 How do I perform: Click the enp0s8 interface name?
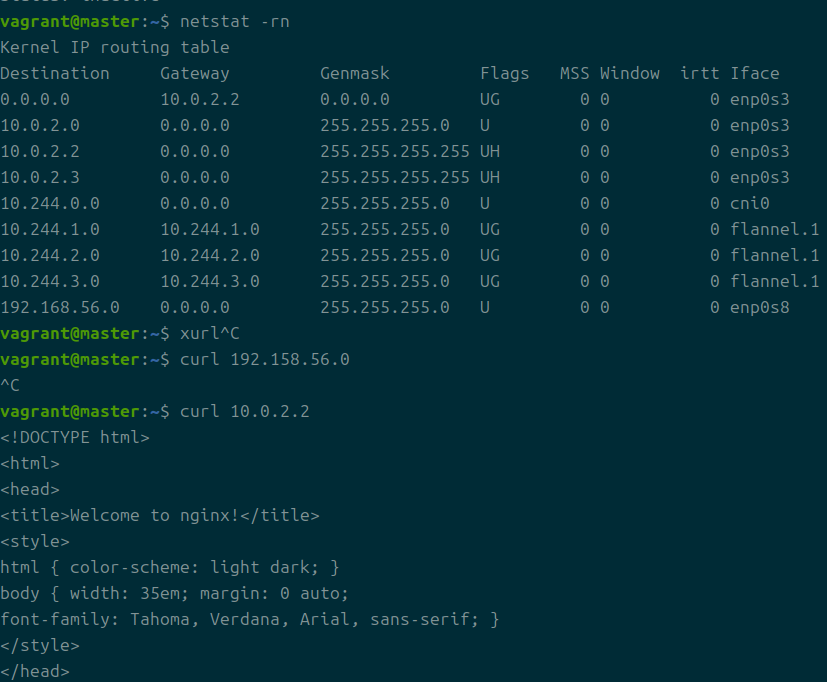(x=760, y=307)
